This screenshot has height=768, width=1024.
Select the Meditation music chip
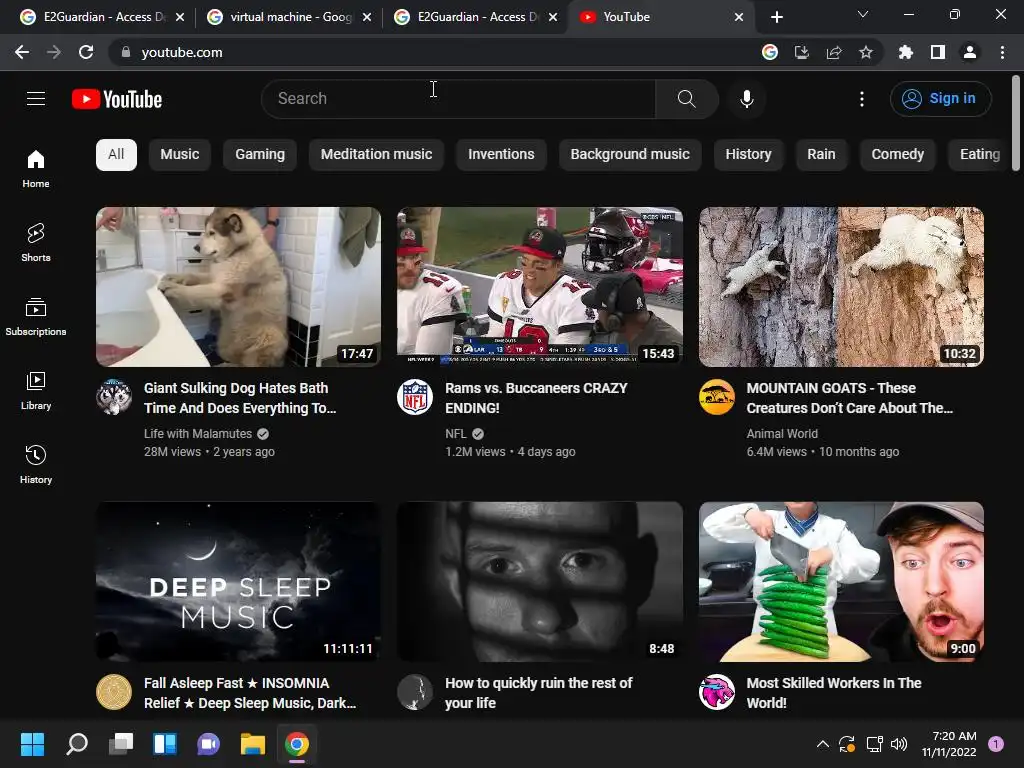pyautogui.click(x=376, y=155)
